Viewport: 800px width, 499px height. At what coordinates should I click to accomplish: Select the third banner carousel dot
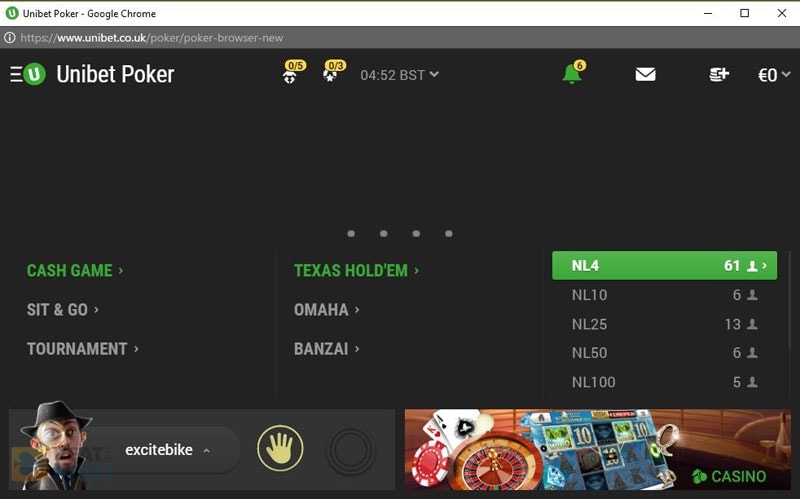416,234
